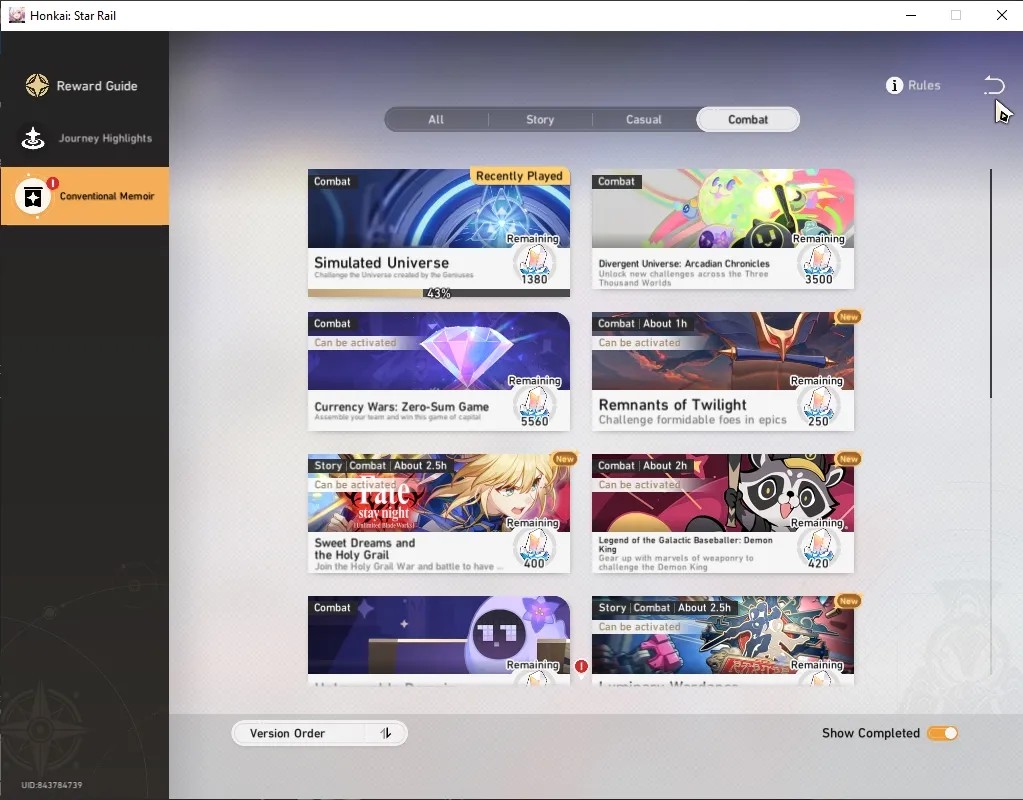Open Conventional Memoir in sidebar
Viewport: 1023px width, 800px height.
(x=85, y=196)
